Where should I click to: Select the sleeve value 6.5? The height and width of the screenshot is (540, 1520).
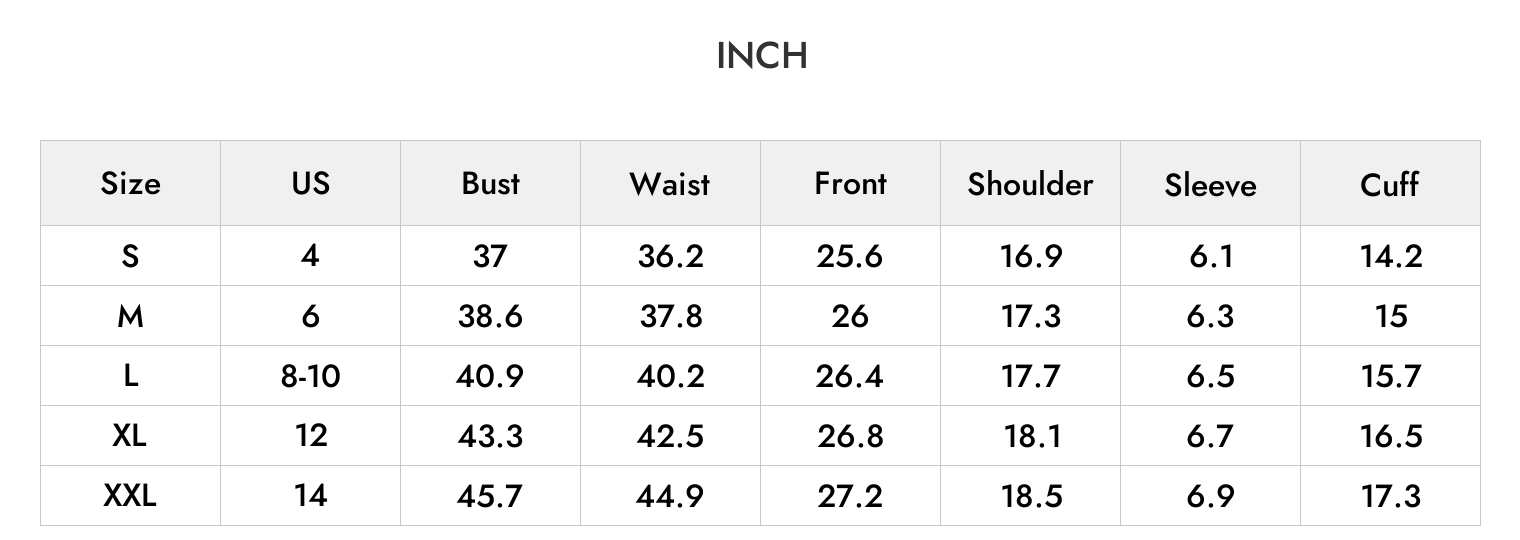coord(1211,375)
